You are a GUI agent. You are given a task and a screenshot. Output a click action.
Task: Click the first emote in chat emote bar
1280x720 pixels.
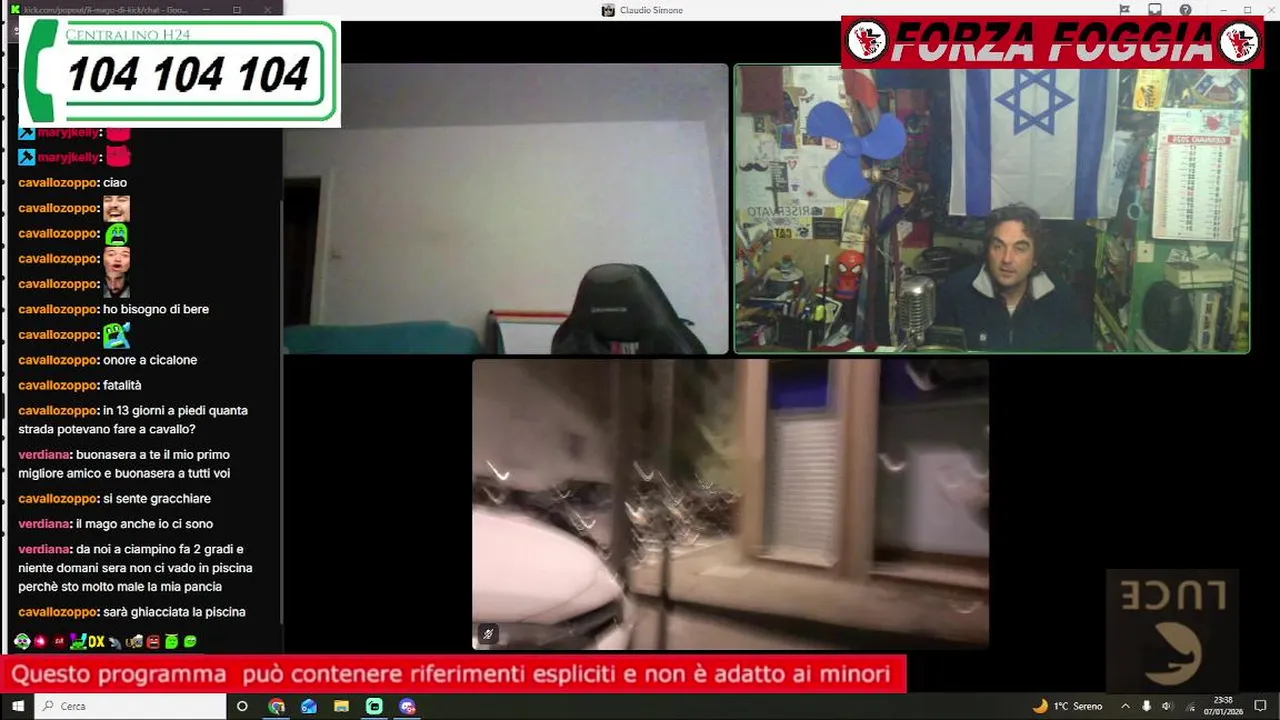coord(22,641)
